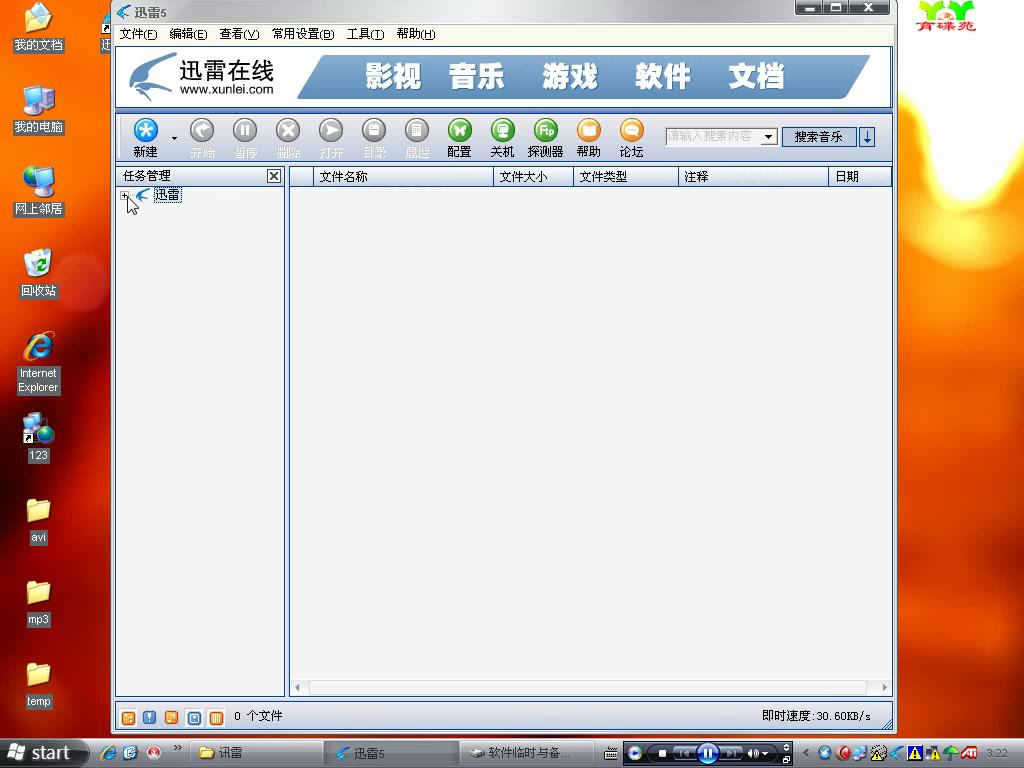Focus the search content input field

pos(713,136)
